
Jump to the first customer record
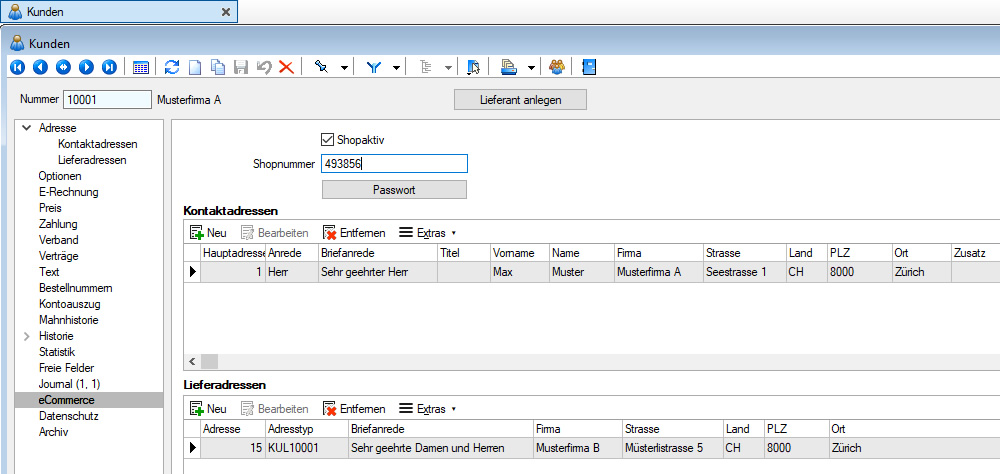point(17,67)
